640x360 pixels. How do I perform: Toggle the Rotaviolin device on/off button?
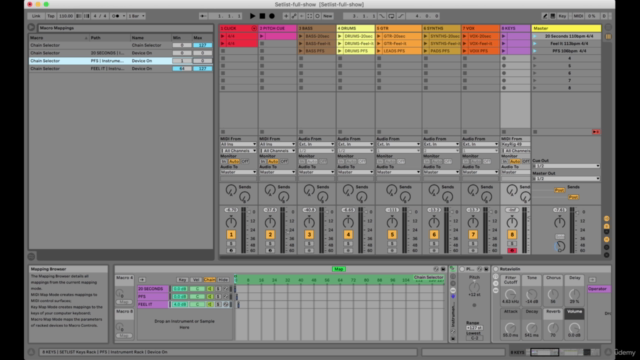tap(496, 269)
